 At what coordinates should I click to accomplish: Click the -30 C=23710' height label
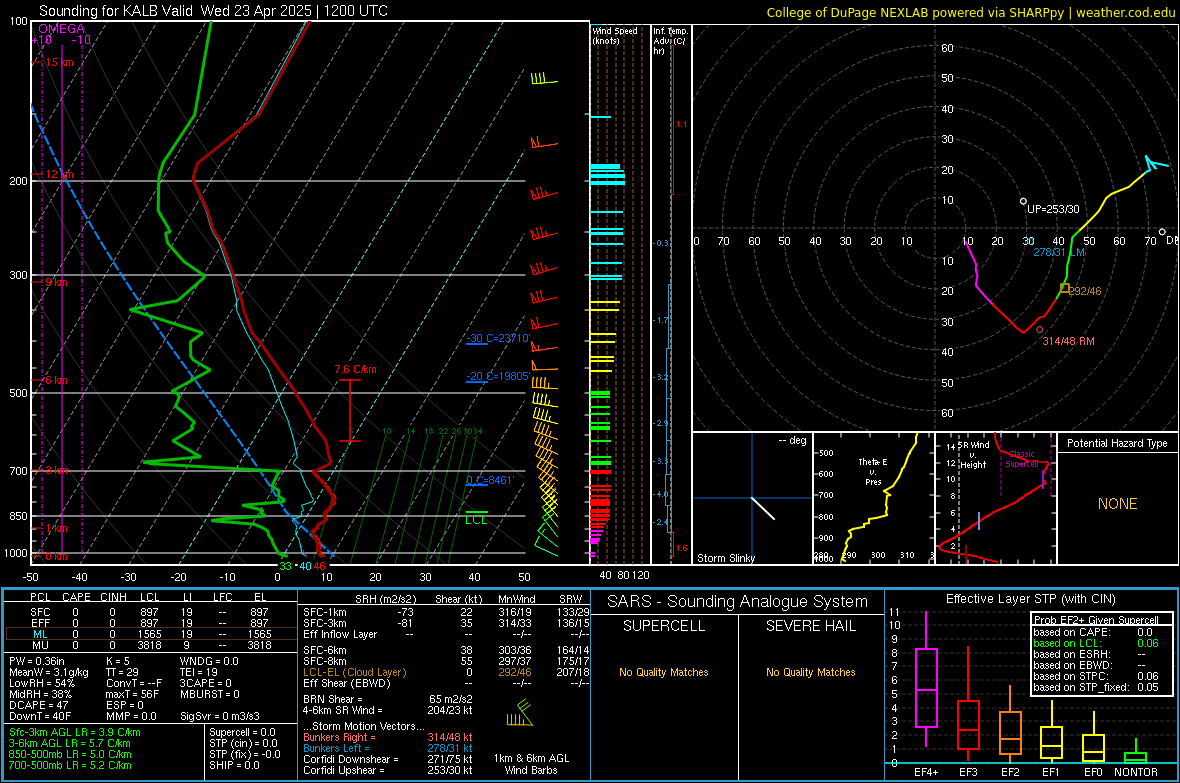[498, 338]
